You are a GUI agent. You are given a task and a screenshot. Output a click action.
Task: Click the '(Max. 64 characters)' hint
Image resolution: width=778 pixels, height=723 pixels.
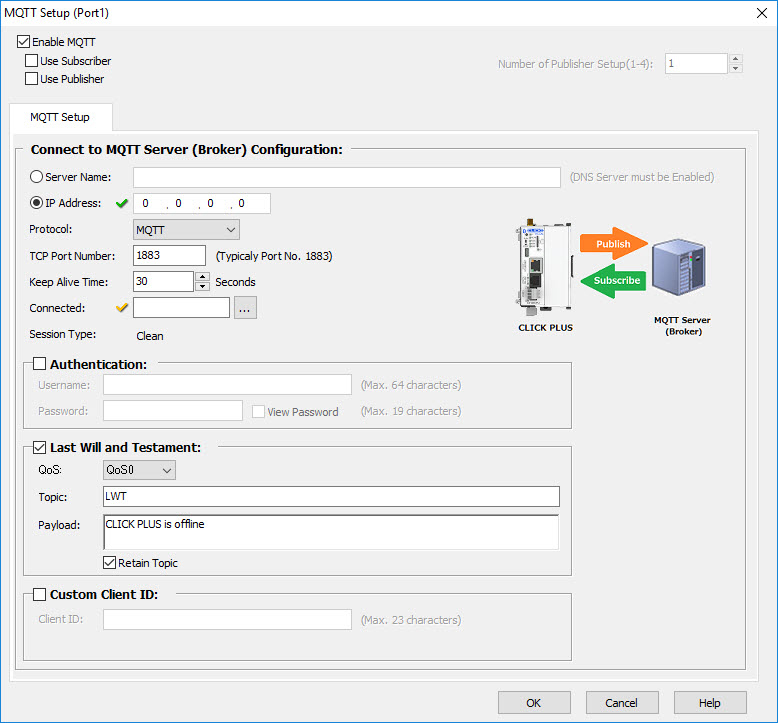pos(411,385)
